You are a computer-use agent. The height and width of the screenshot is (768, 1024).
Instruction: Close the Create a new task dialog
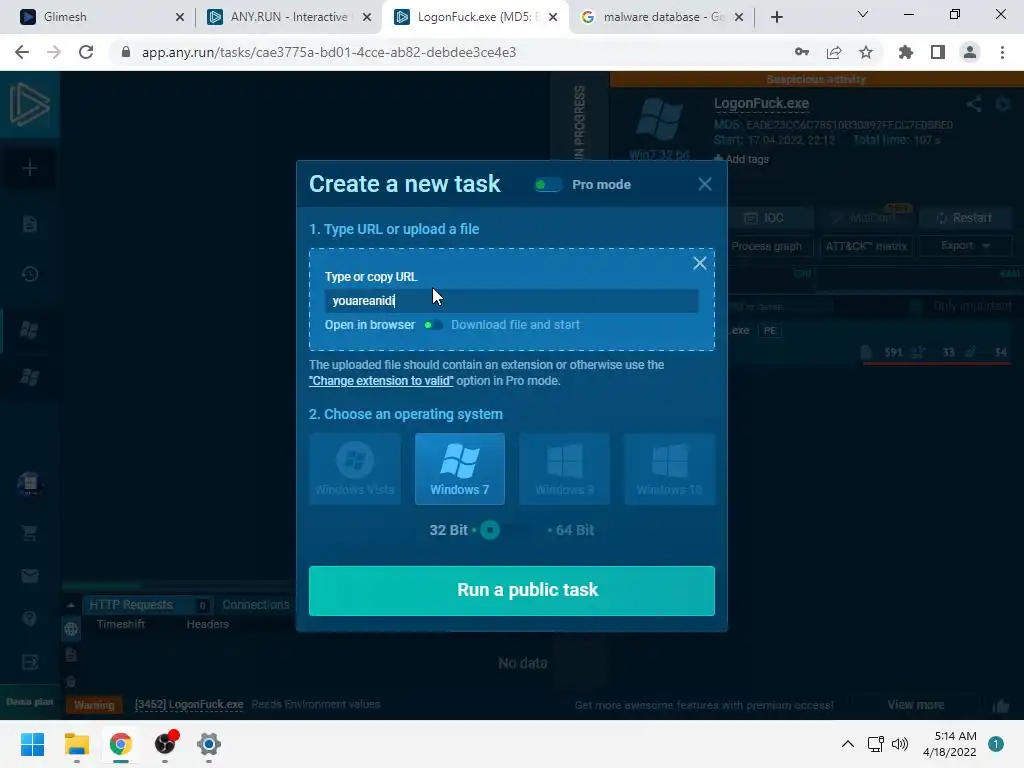point(705,184)
